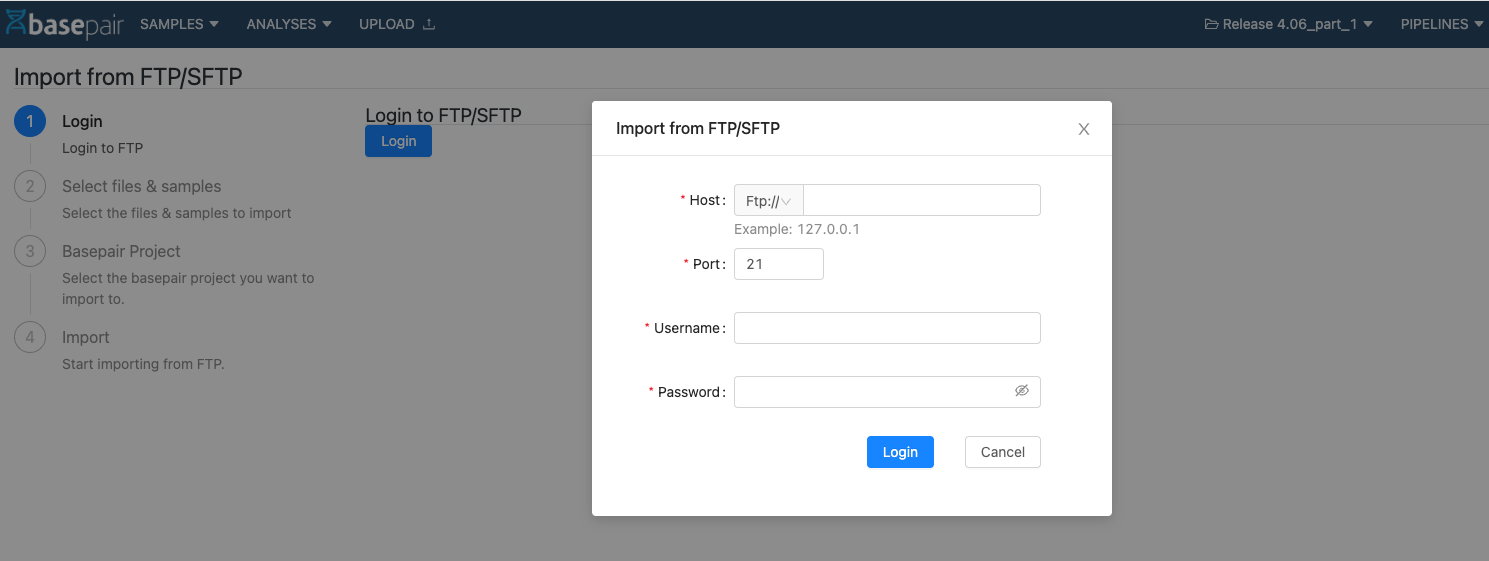Viewport: 1489px width, 561px height.
Task: Close the Import from FTP/SFTP dialog
Action: click(x=1083, y=129)
